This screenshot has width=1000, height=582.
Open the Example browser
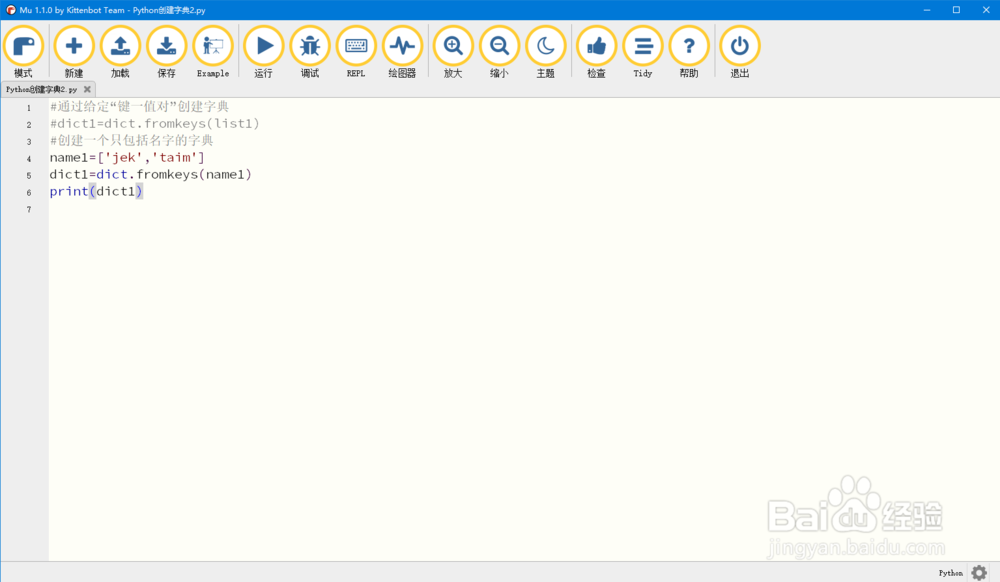(x=212, y=45)
